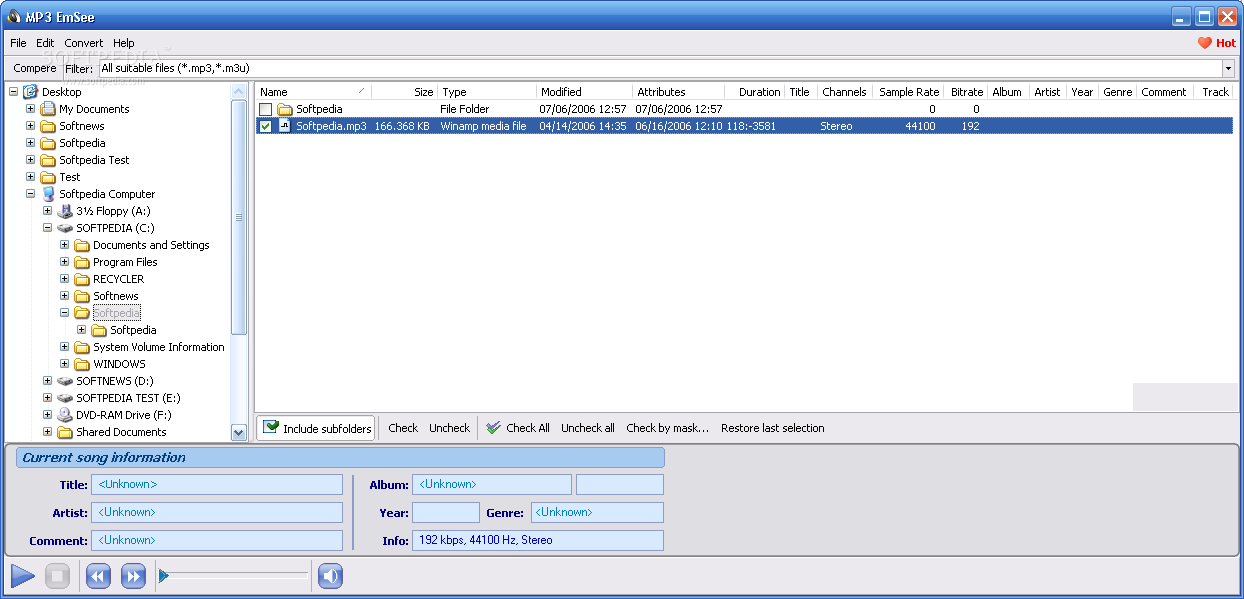1244x599 pixels.
Task: Click the heart Hot icon
Action: point(1204,43)
